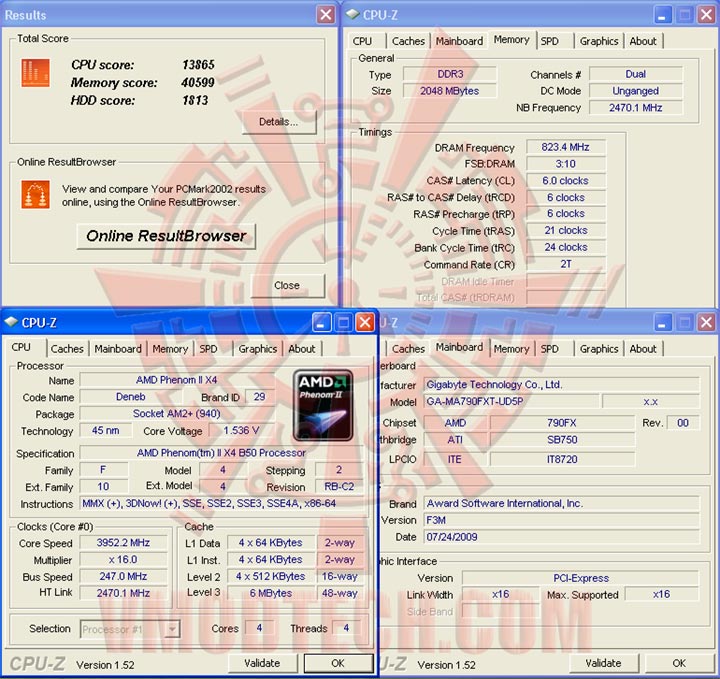Select Graphics tab in CPU window
The height and width of the screenshot is (679, 720).
click(258, 349)
